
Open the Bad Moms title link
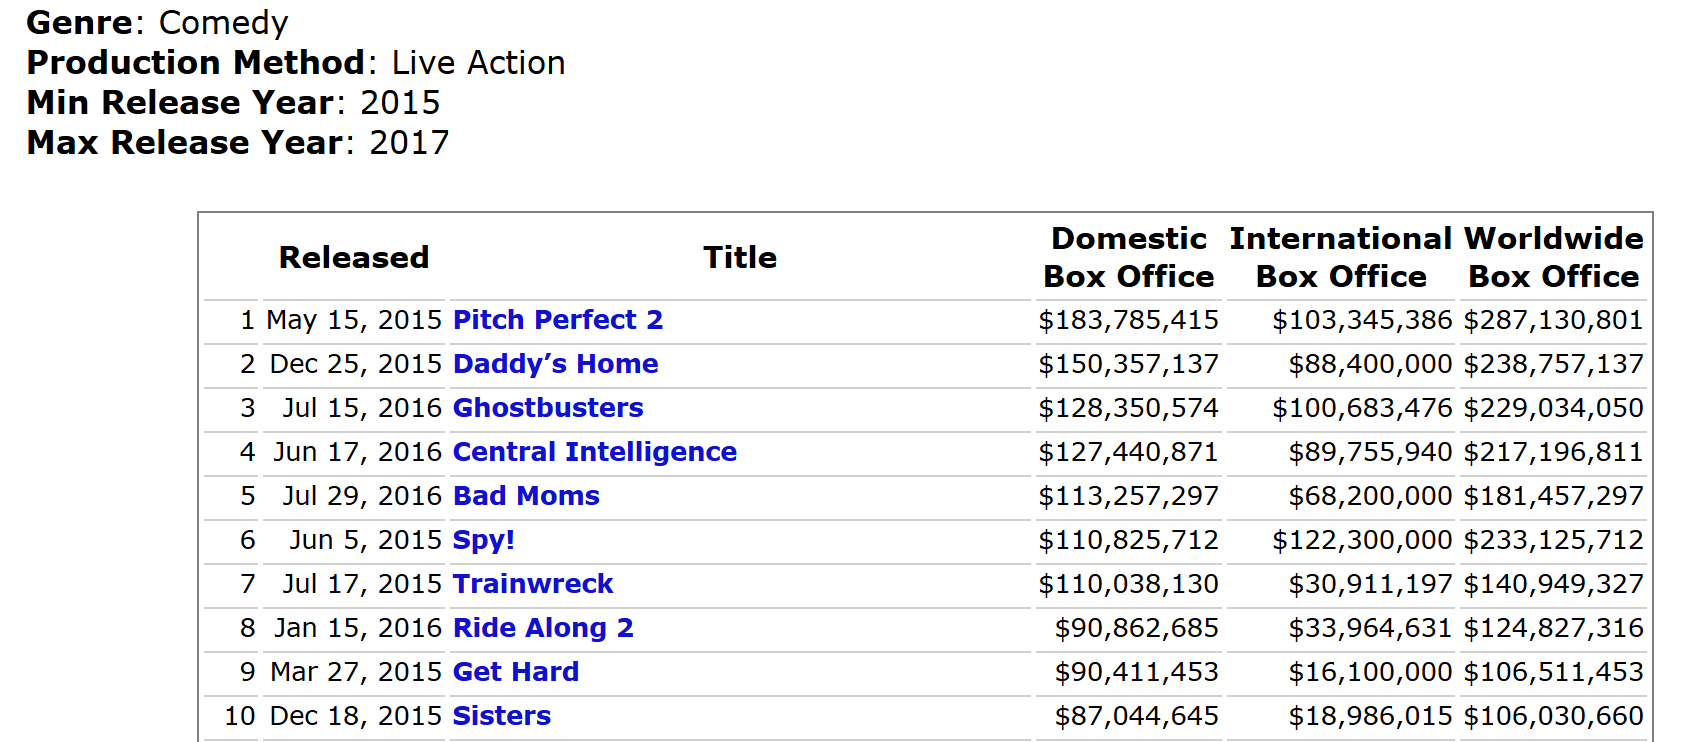click(526, 496)
